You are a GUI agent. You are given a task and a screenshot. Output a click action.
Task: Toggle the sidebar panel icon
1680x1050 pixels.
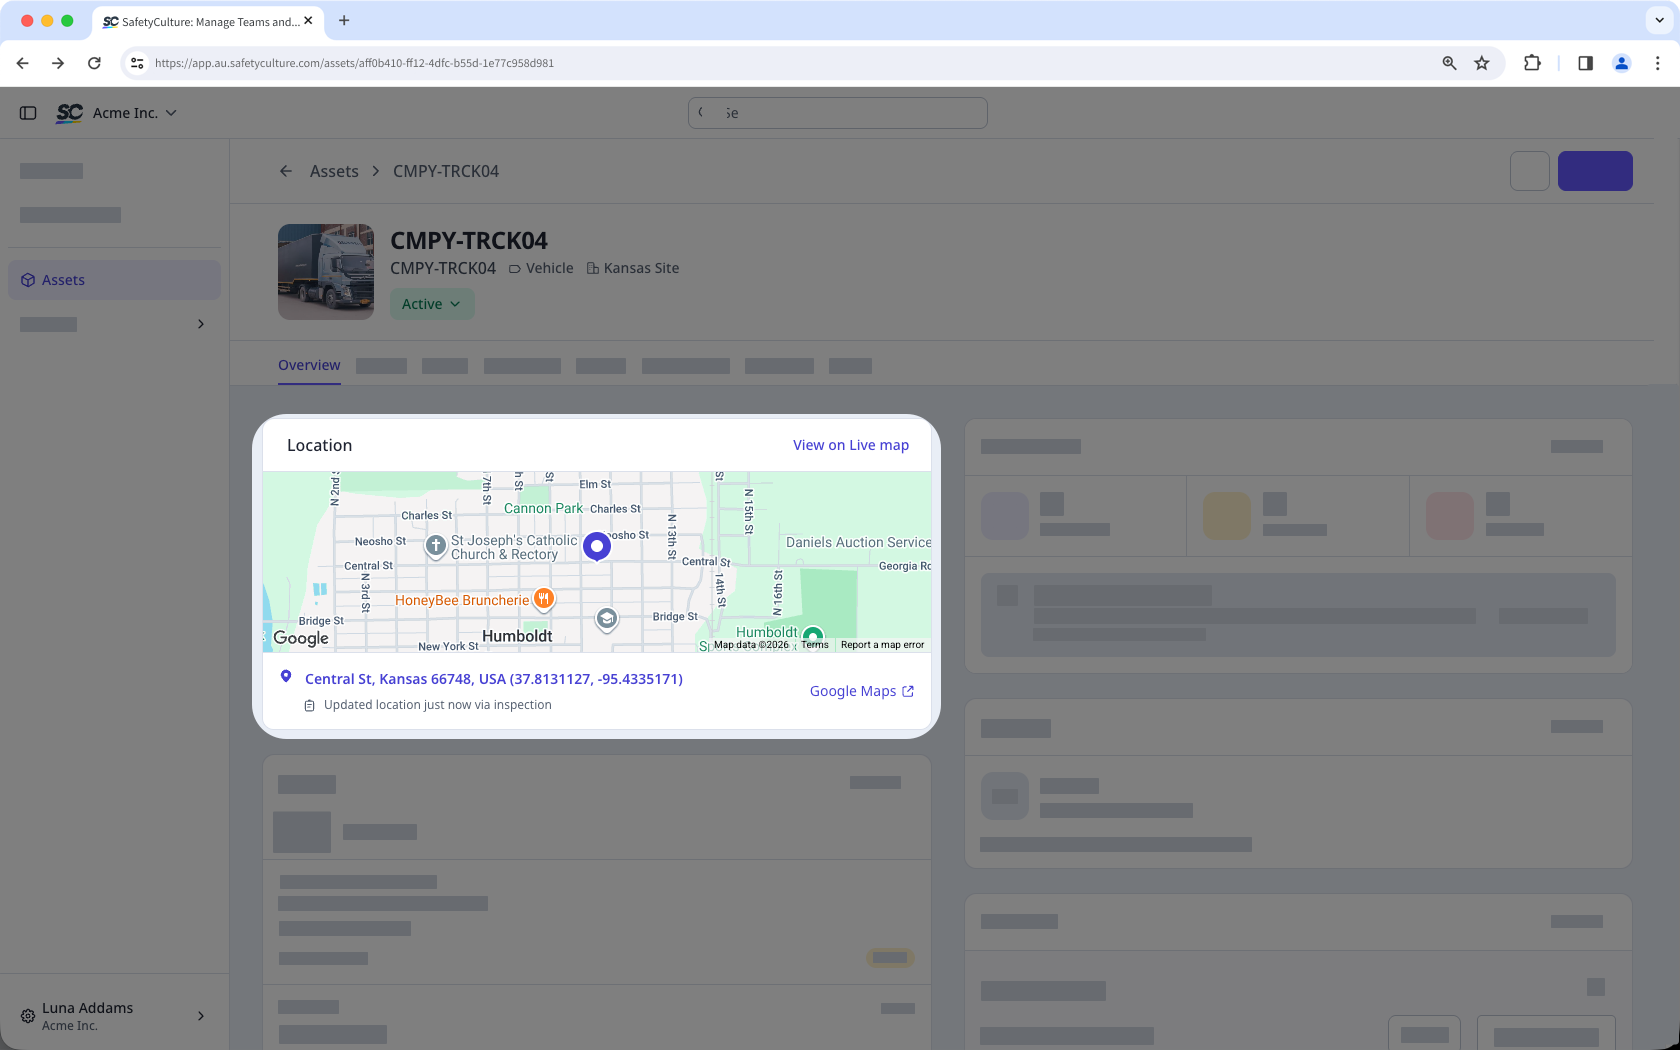click(28, 113)
